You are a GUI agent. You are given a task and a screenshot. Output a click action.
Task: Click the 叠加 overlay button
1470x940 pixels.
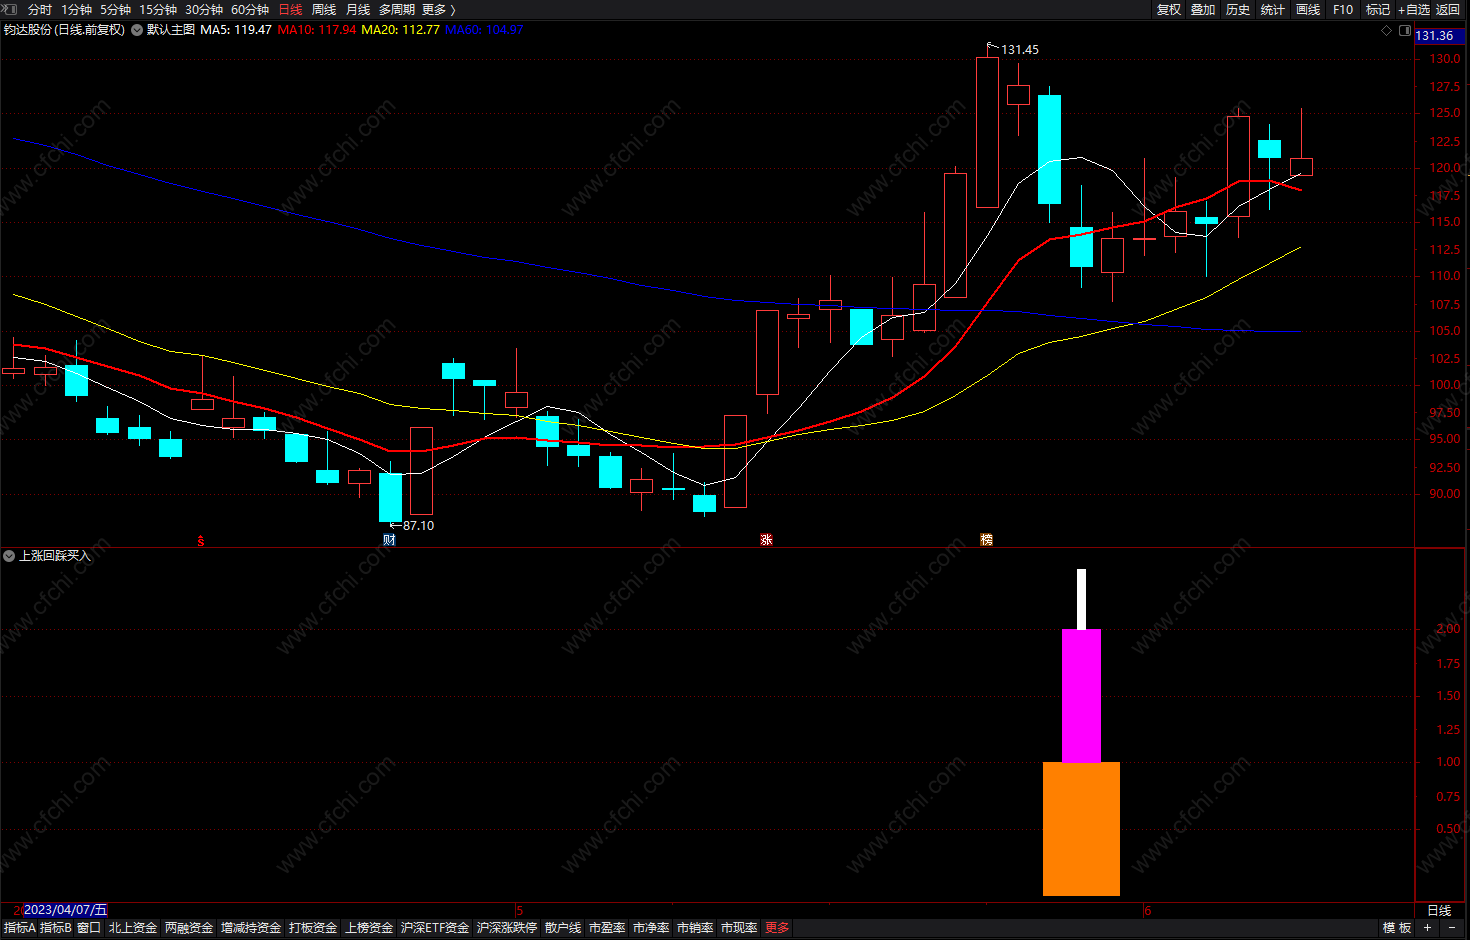(1203, 9)
